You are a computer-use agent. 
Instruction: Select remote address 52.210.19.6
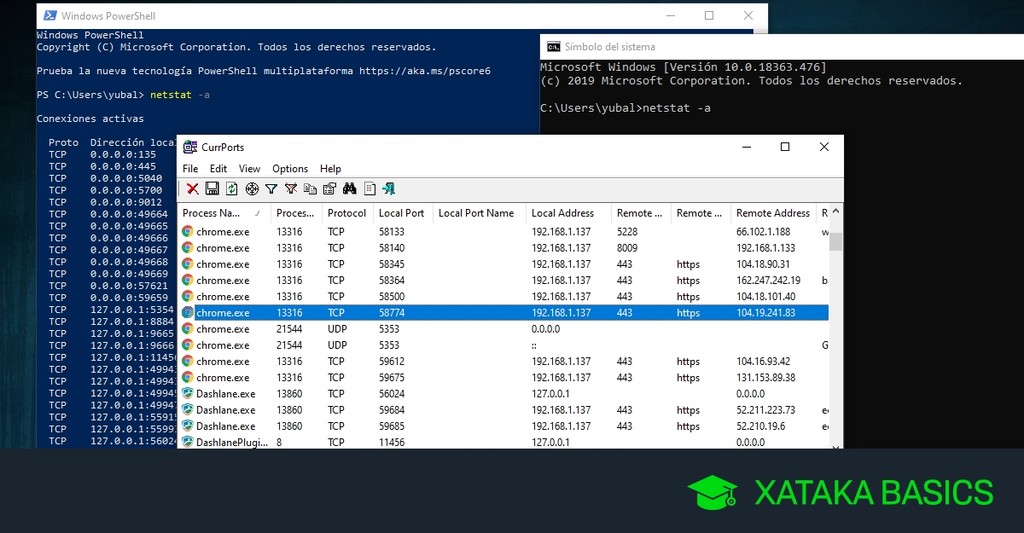click(x=761, y=426)
